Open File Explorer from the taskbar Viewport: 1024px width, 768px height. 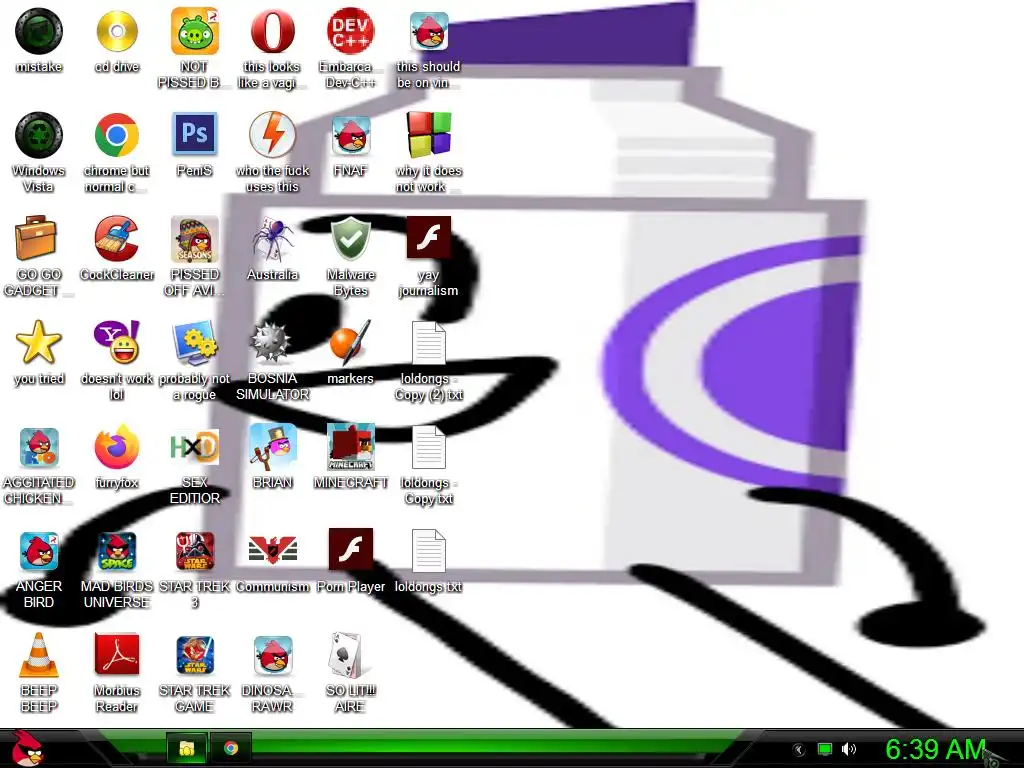click(187, 748)
